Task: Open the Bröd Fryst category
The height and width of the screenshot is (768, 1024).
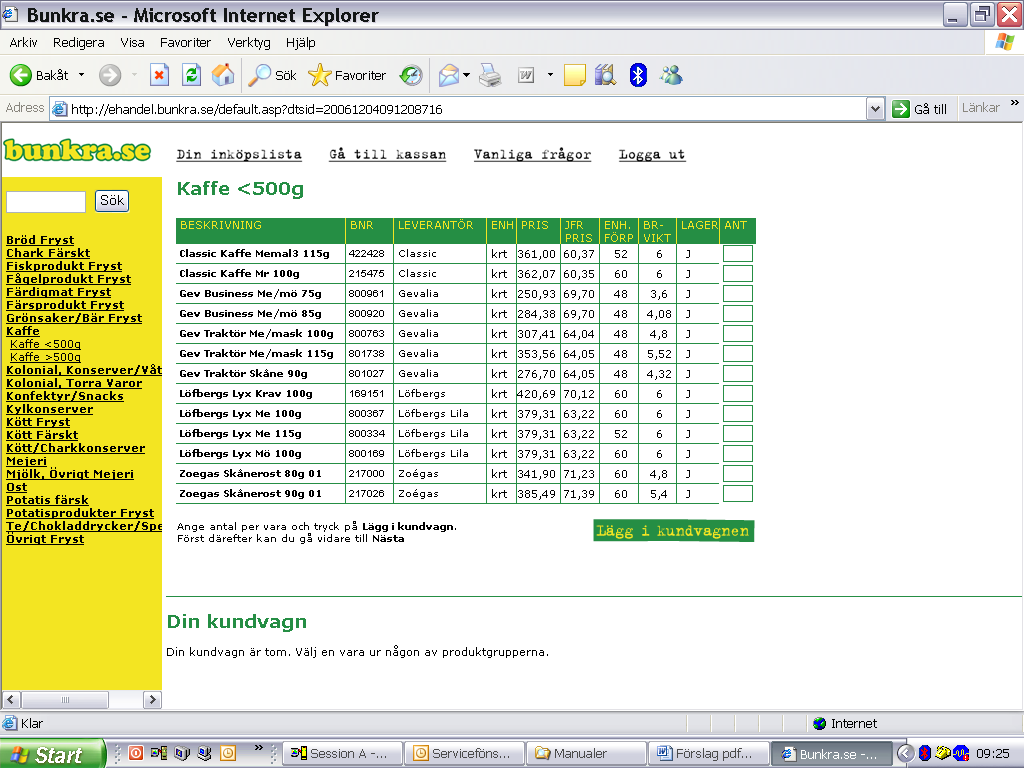Action: 40,240
